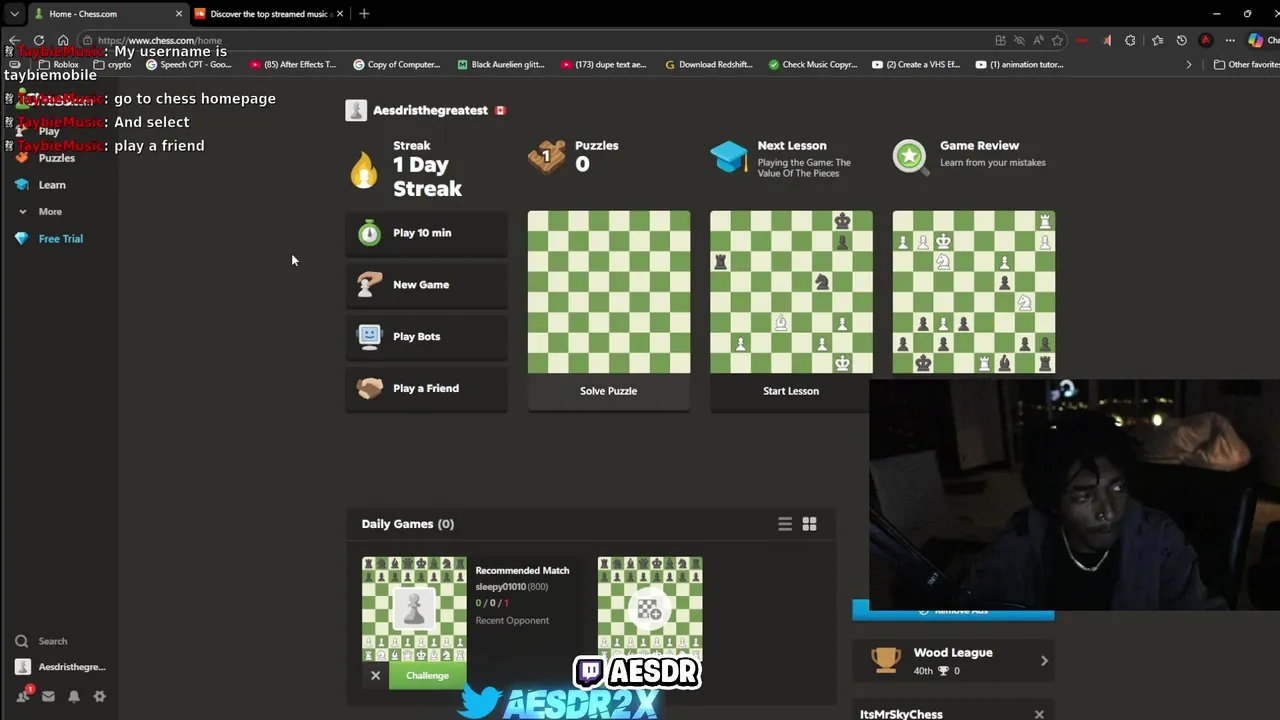Click the Play 10 min stopwatch icon

(370, 233)
